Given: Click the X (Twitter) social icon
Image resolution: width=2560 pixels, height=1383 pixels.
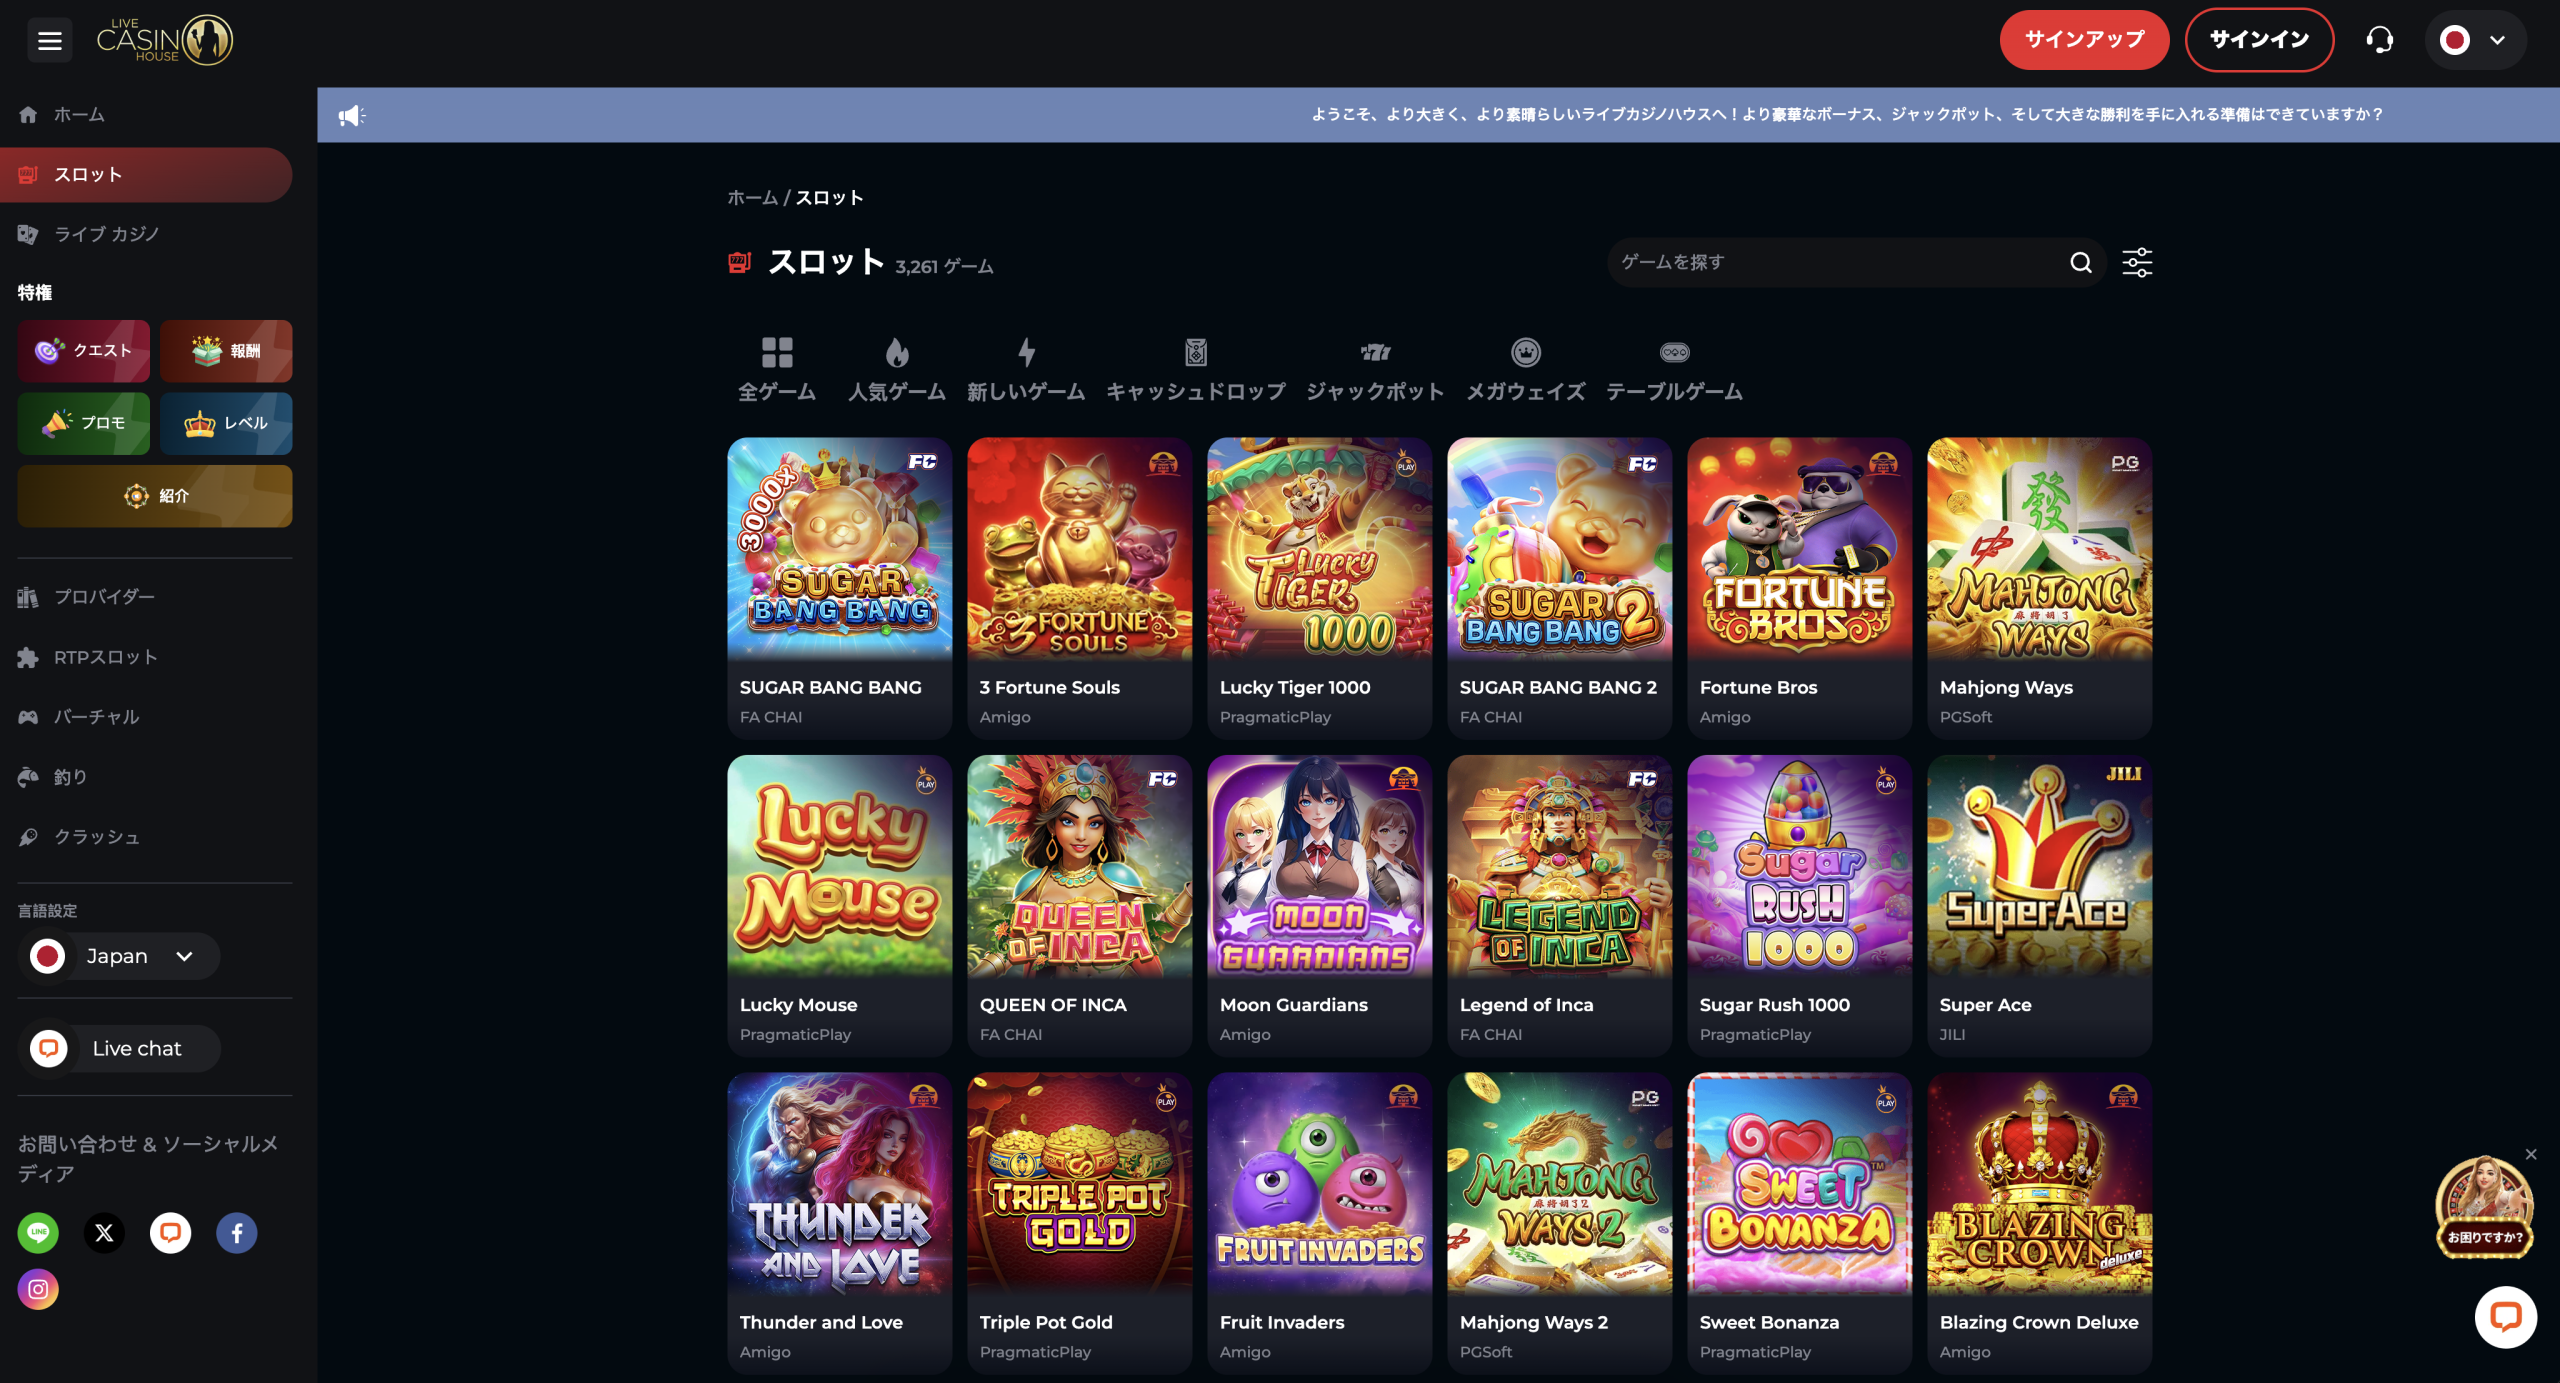Looking at the screenshot, I should (105, 1232).
